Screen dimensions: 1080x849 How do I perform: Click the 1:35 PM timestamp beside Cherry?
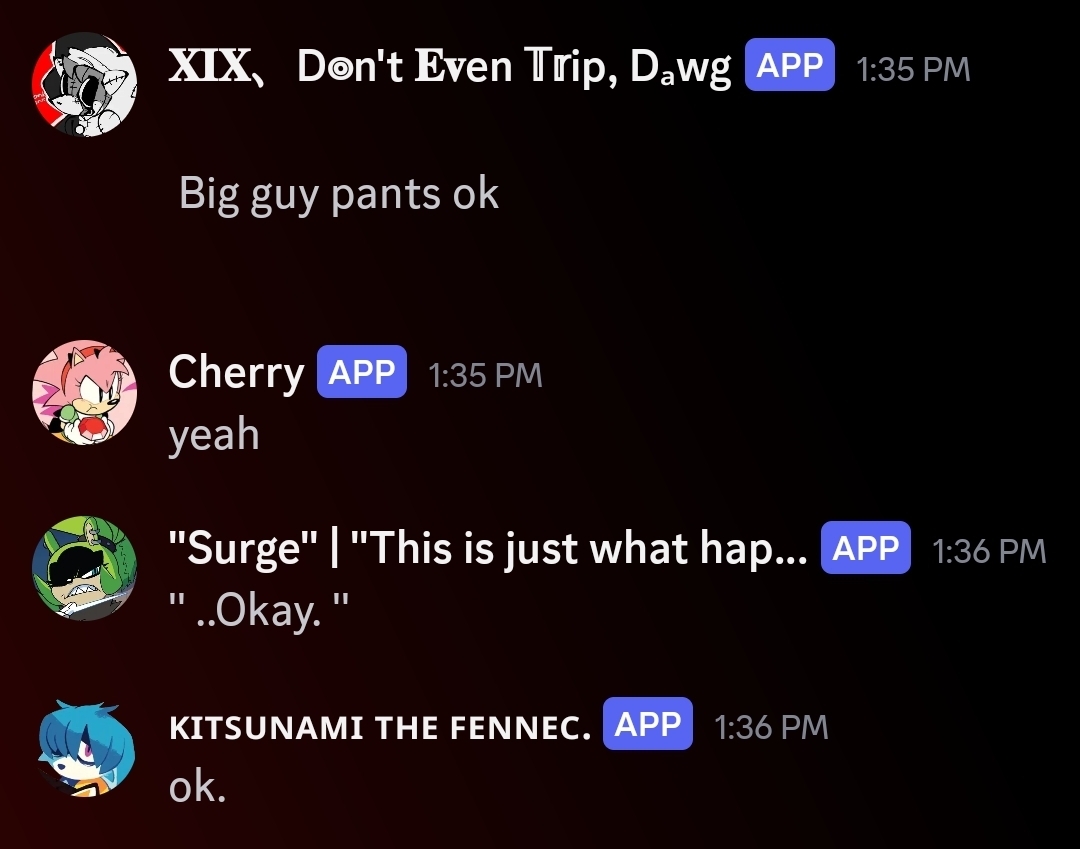[x=485, y=374]
